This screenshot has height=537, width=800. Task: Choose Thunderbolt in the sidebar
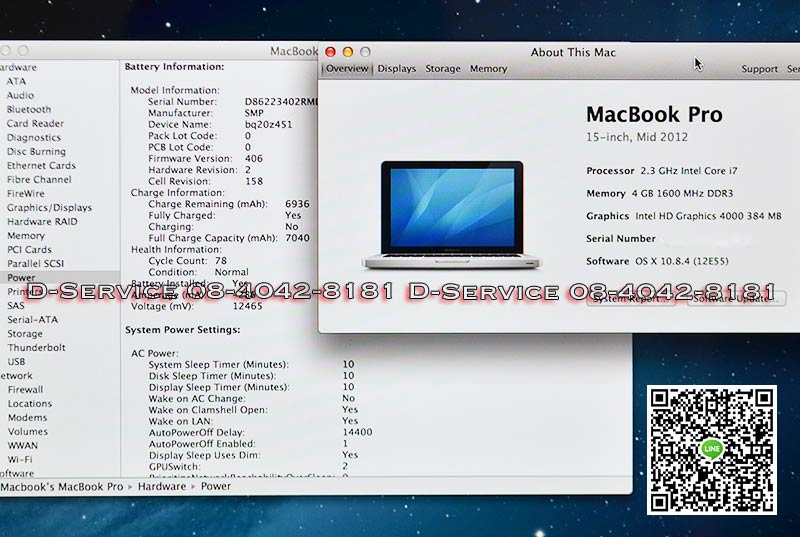click(x=37, y=347)
